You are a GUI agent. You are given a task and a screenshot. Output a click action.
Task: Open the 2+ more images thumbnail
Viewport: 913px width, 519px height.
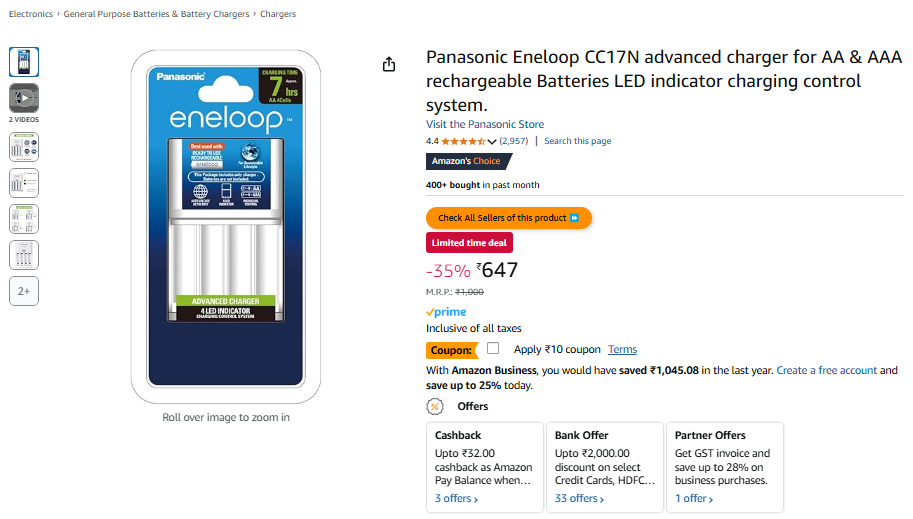pyautogui.click(x=24, y=291)
